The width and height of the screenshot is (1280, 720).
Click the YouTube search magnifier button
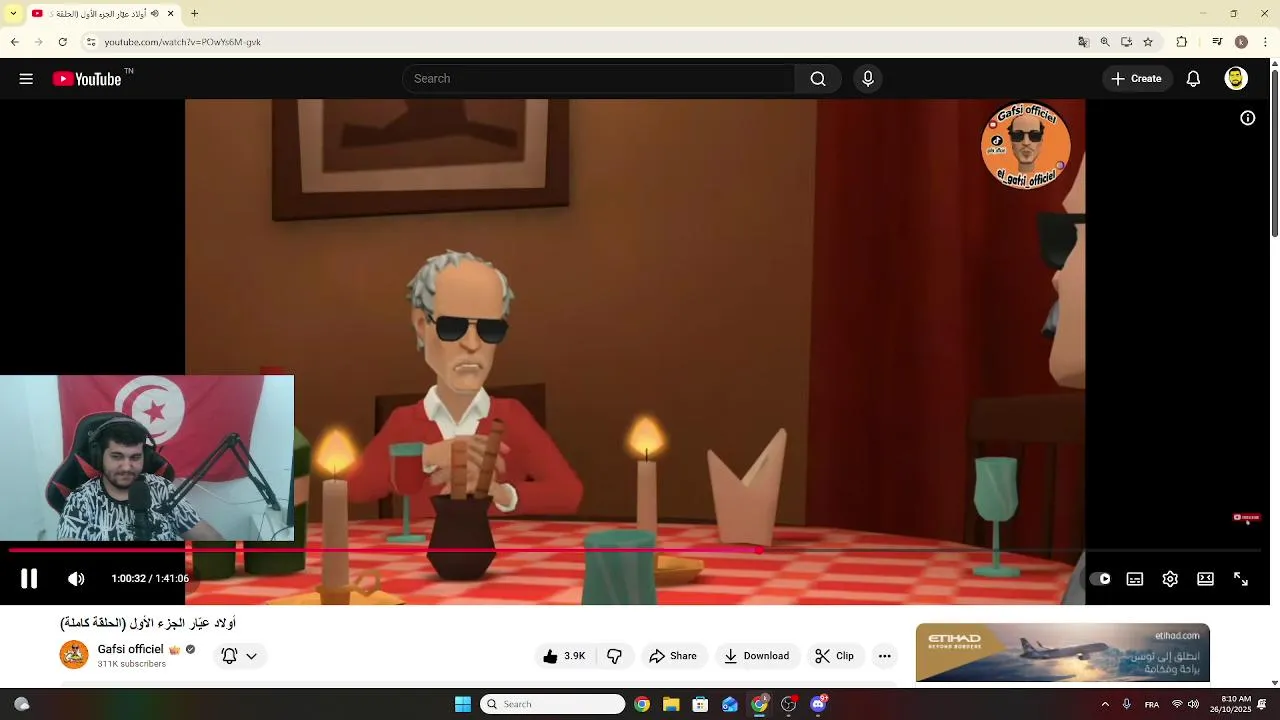[818, 79]
